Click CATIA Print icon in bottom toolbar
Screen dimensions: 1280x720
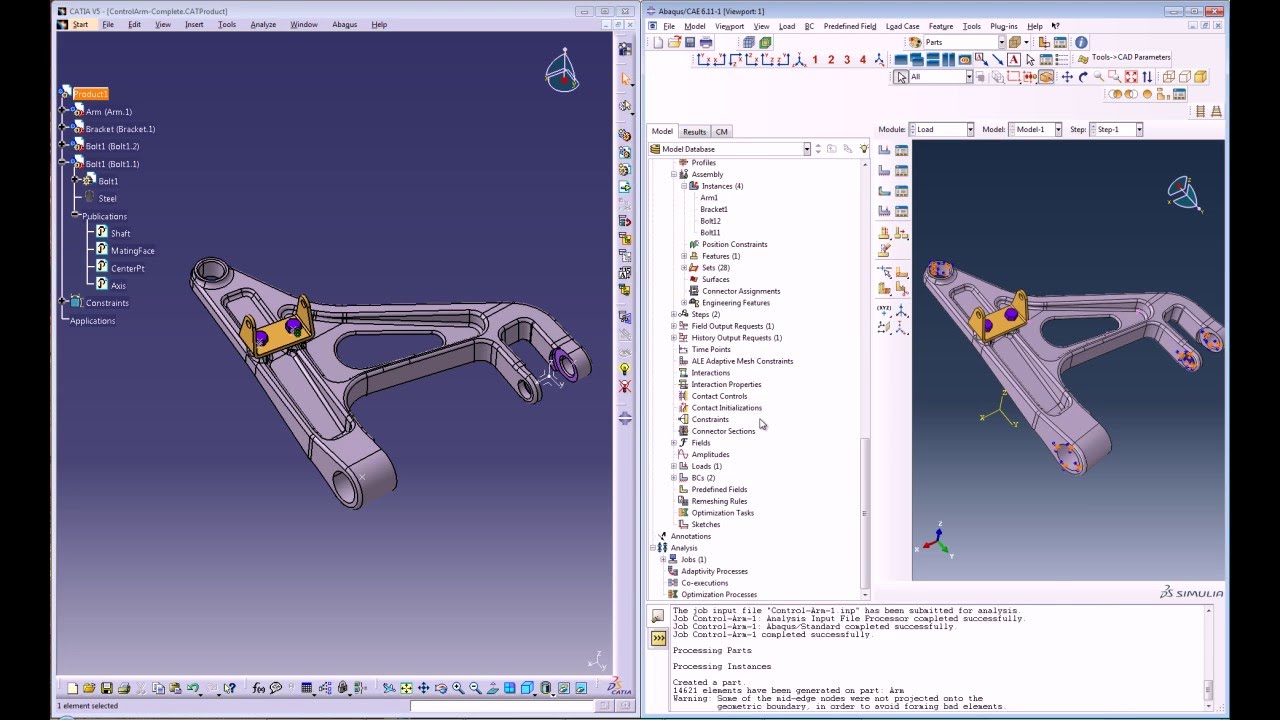pos(123,688)
